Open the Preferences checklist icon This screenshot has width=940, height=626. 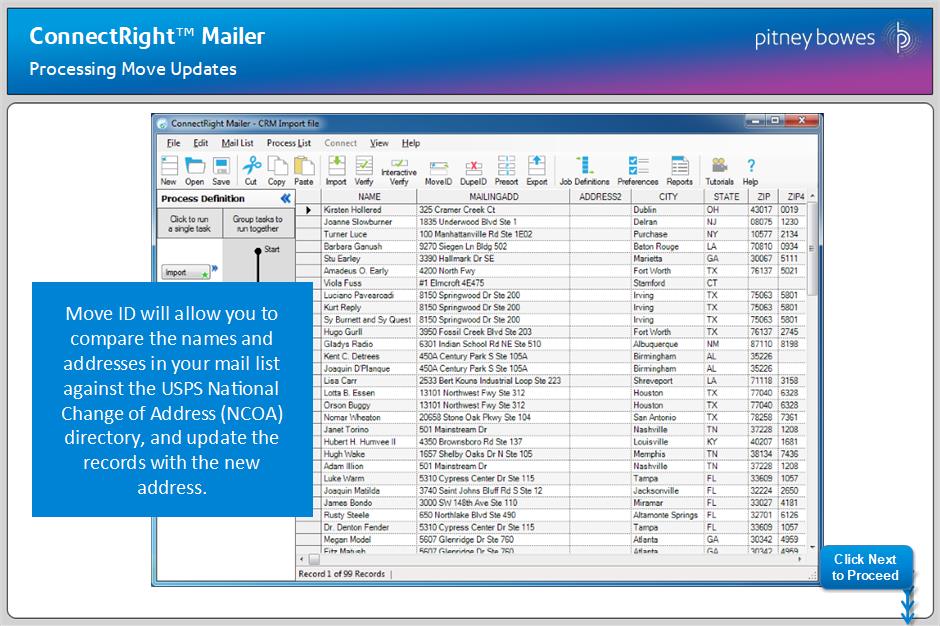(638, 170)
